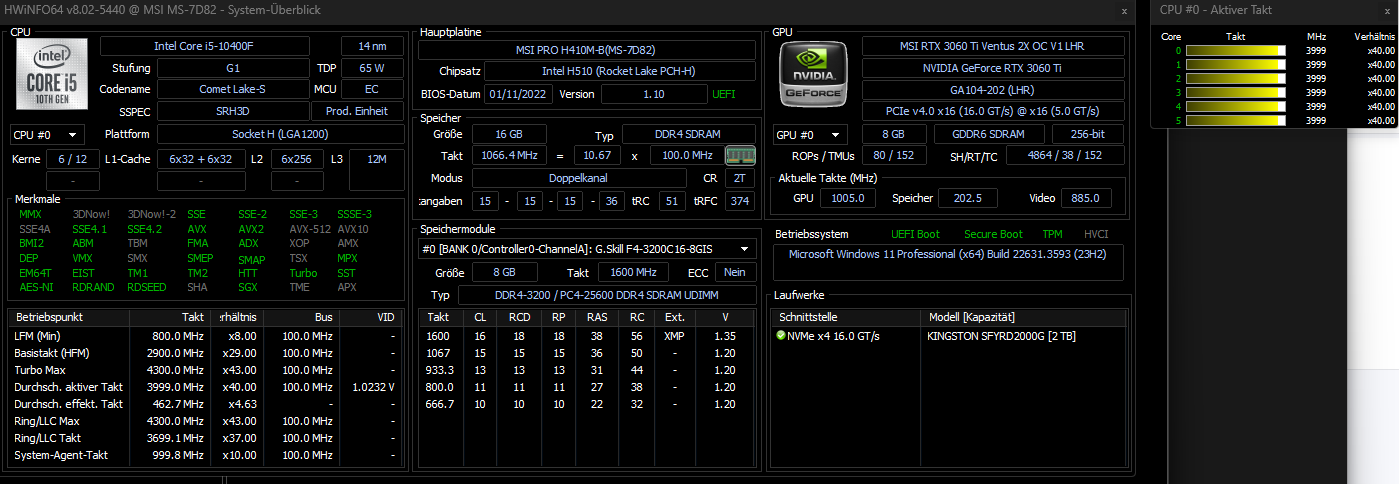Click the 885.0 video clock value
This screenshot has width=1399, height=484.
[x=1085, y=198]
